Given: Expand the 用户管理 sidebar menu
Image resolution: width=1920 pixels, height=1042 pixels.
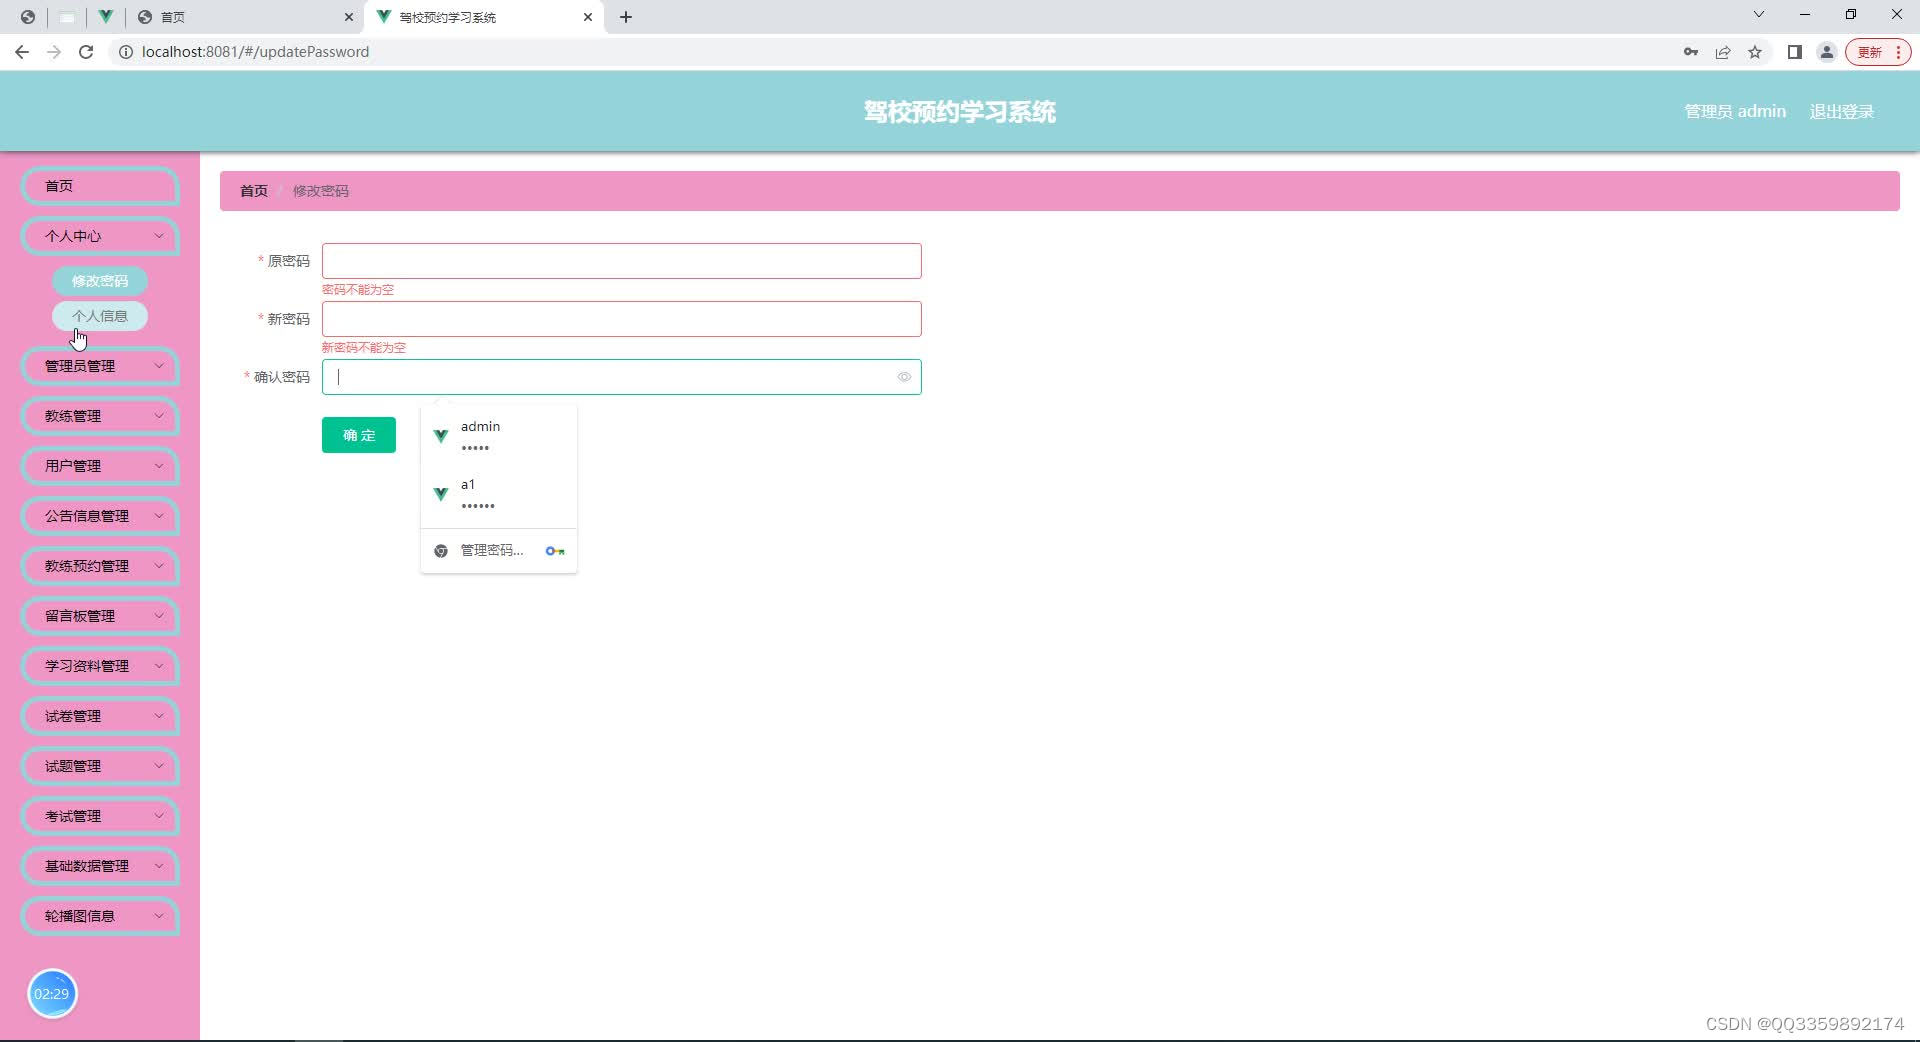Looking at the screenshot, I should tap(100, 466).
